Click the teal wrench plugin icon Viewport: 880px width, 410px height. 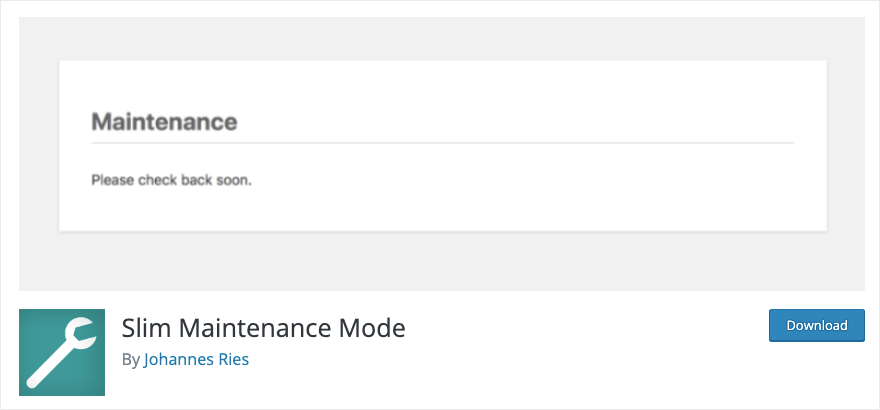point(62,352)
